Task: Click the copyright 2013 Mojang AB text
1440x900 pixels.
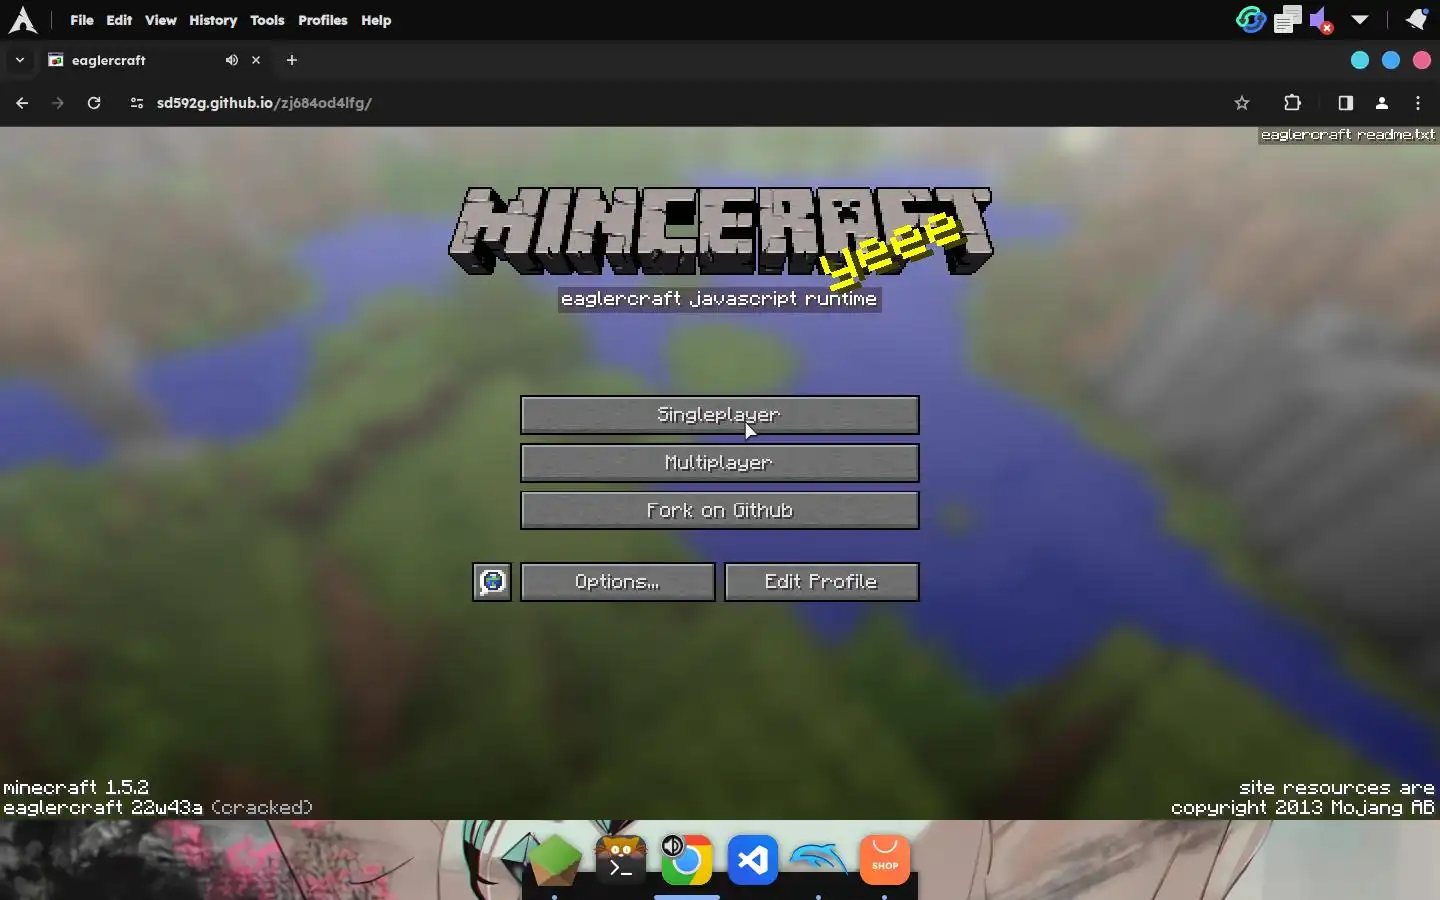Action: click(x=1303, y=807)
